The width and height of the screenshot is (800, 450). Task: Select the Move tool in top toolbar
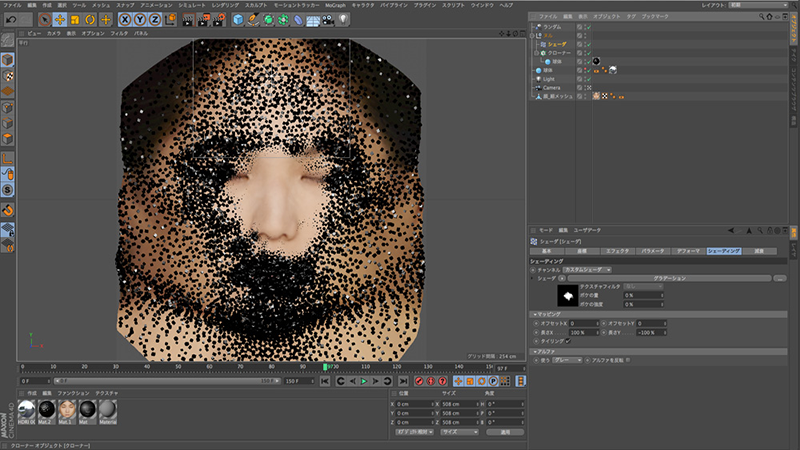click(x=59, y=19)
